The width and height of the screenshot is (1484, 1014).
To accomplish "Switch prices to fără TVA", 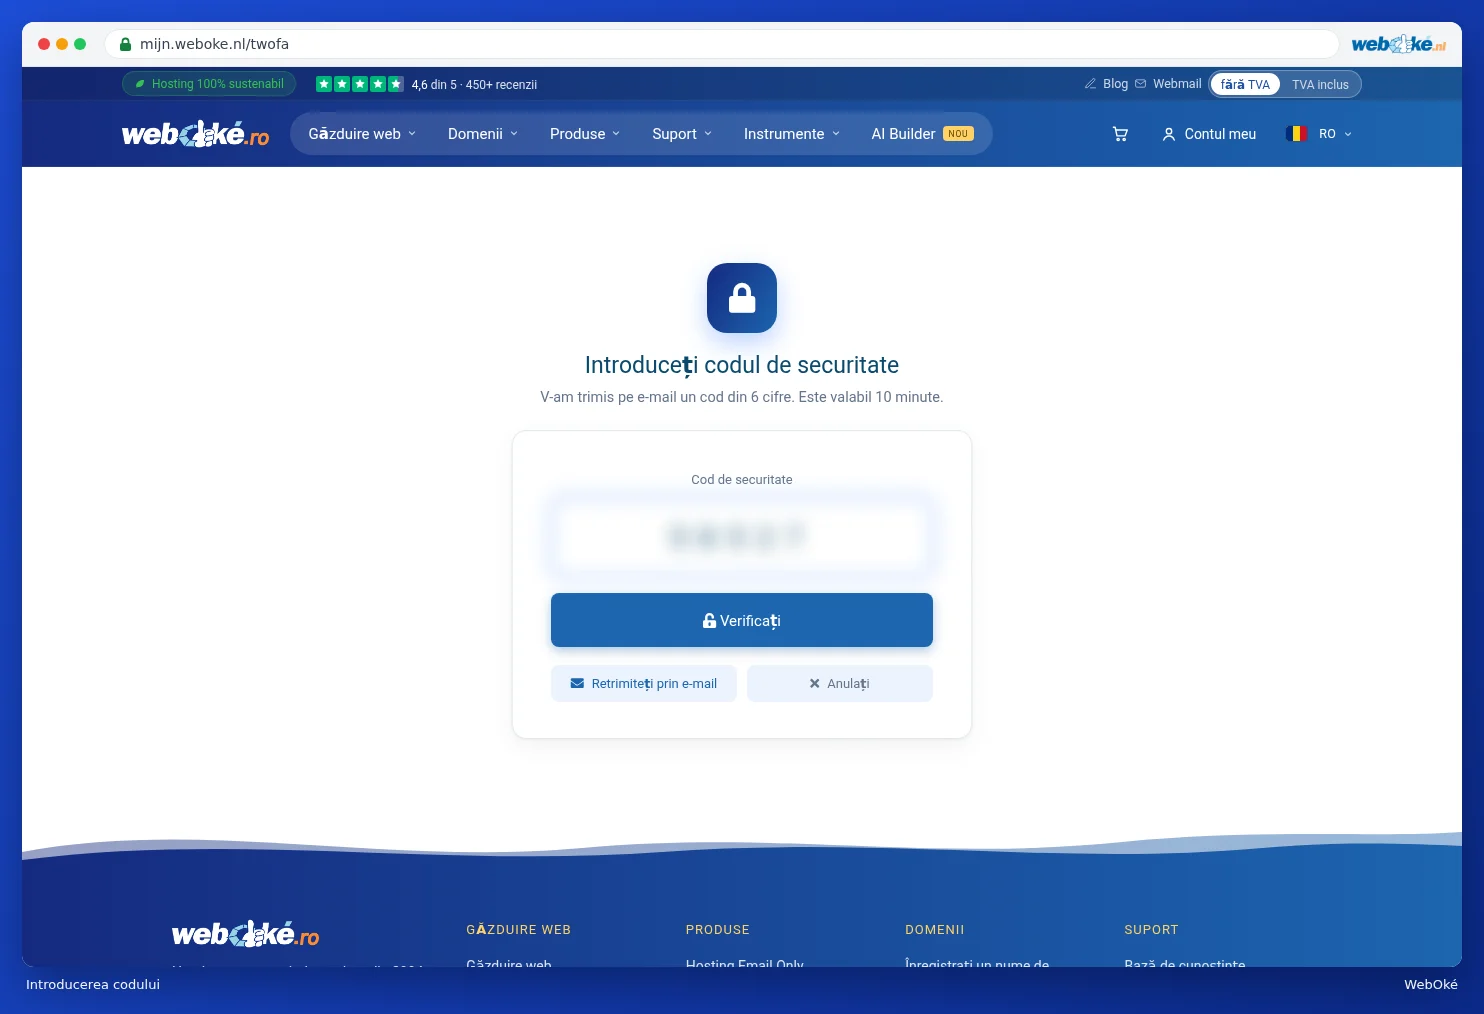I will 1245,84.
